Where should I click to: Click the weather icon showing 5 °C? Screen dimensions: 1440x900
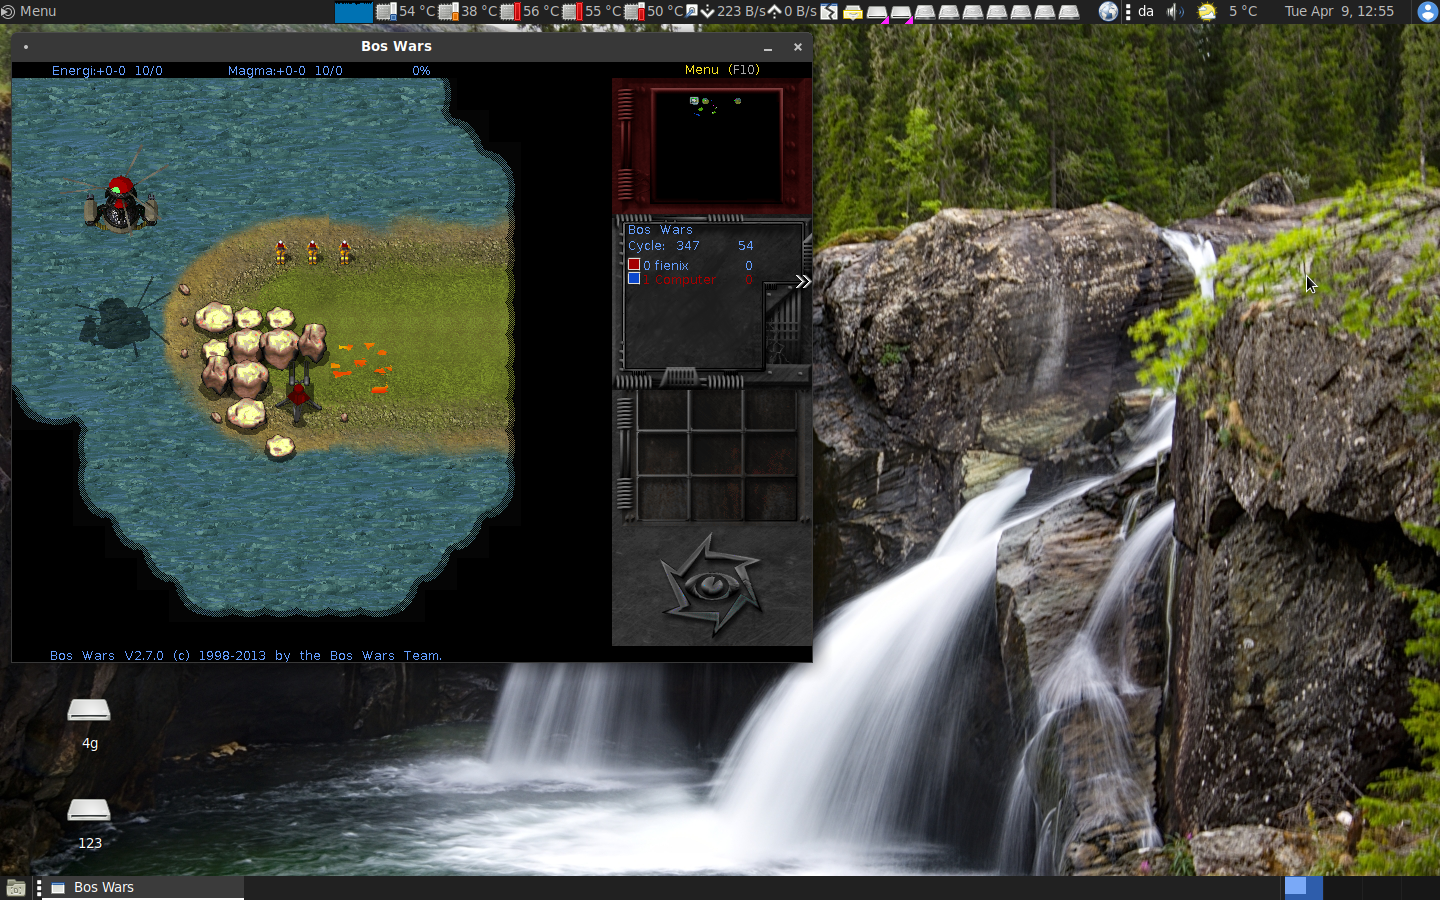click(1208, 11)
